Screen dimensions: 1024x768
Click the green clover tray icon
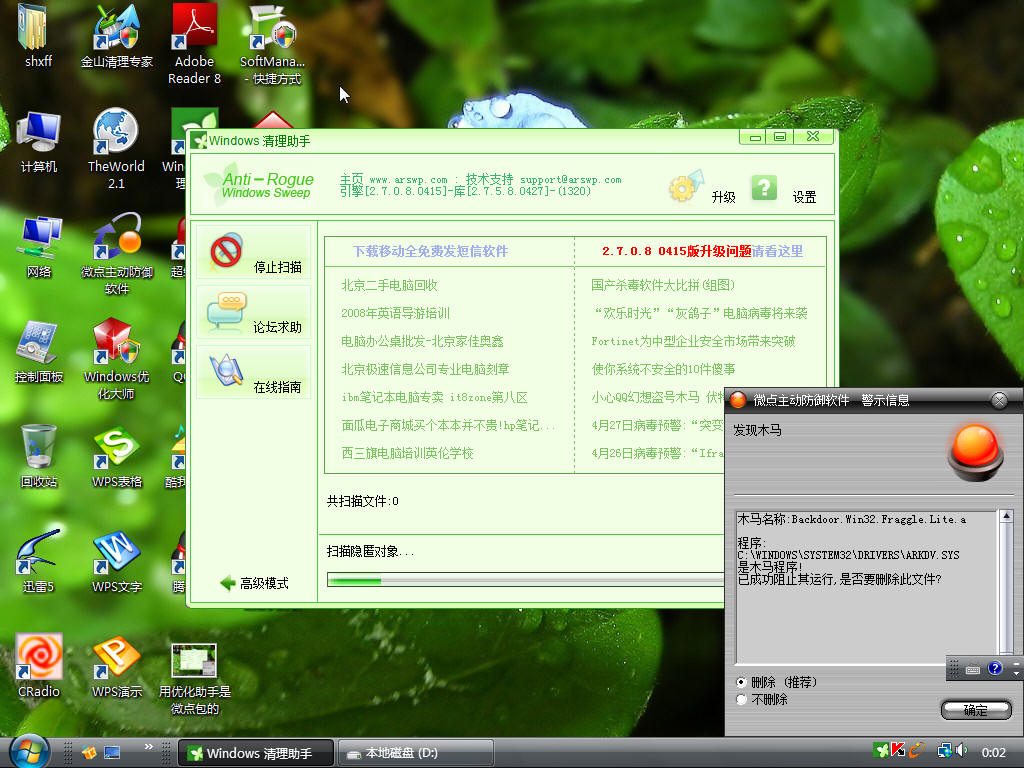tap(881, 750)
